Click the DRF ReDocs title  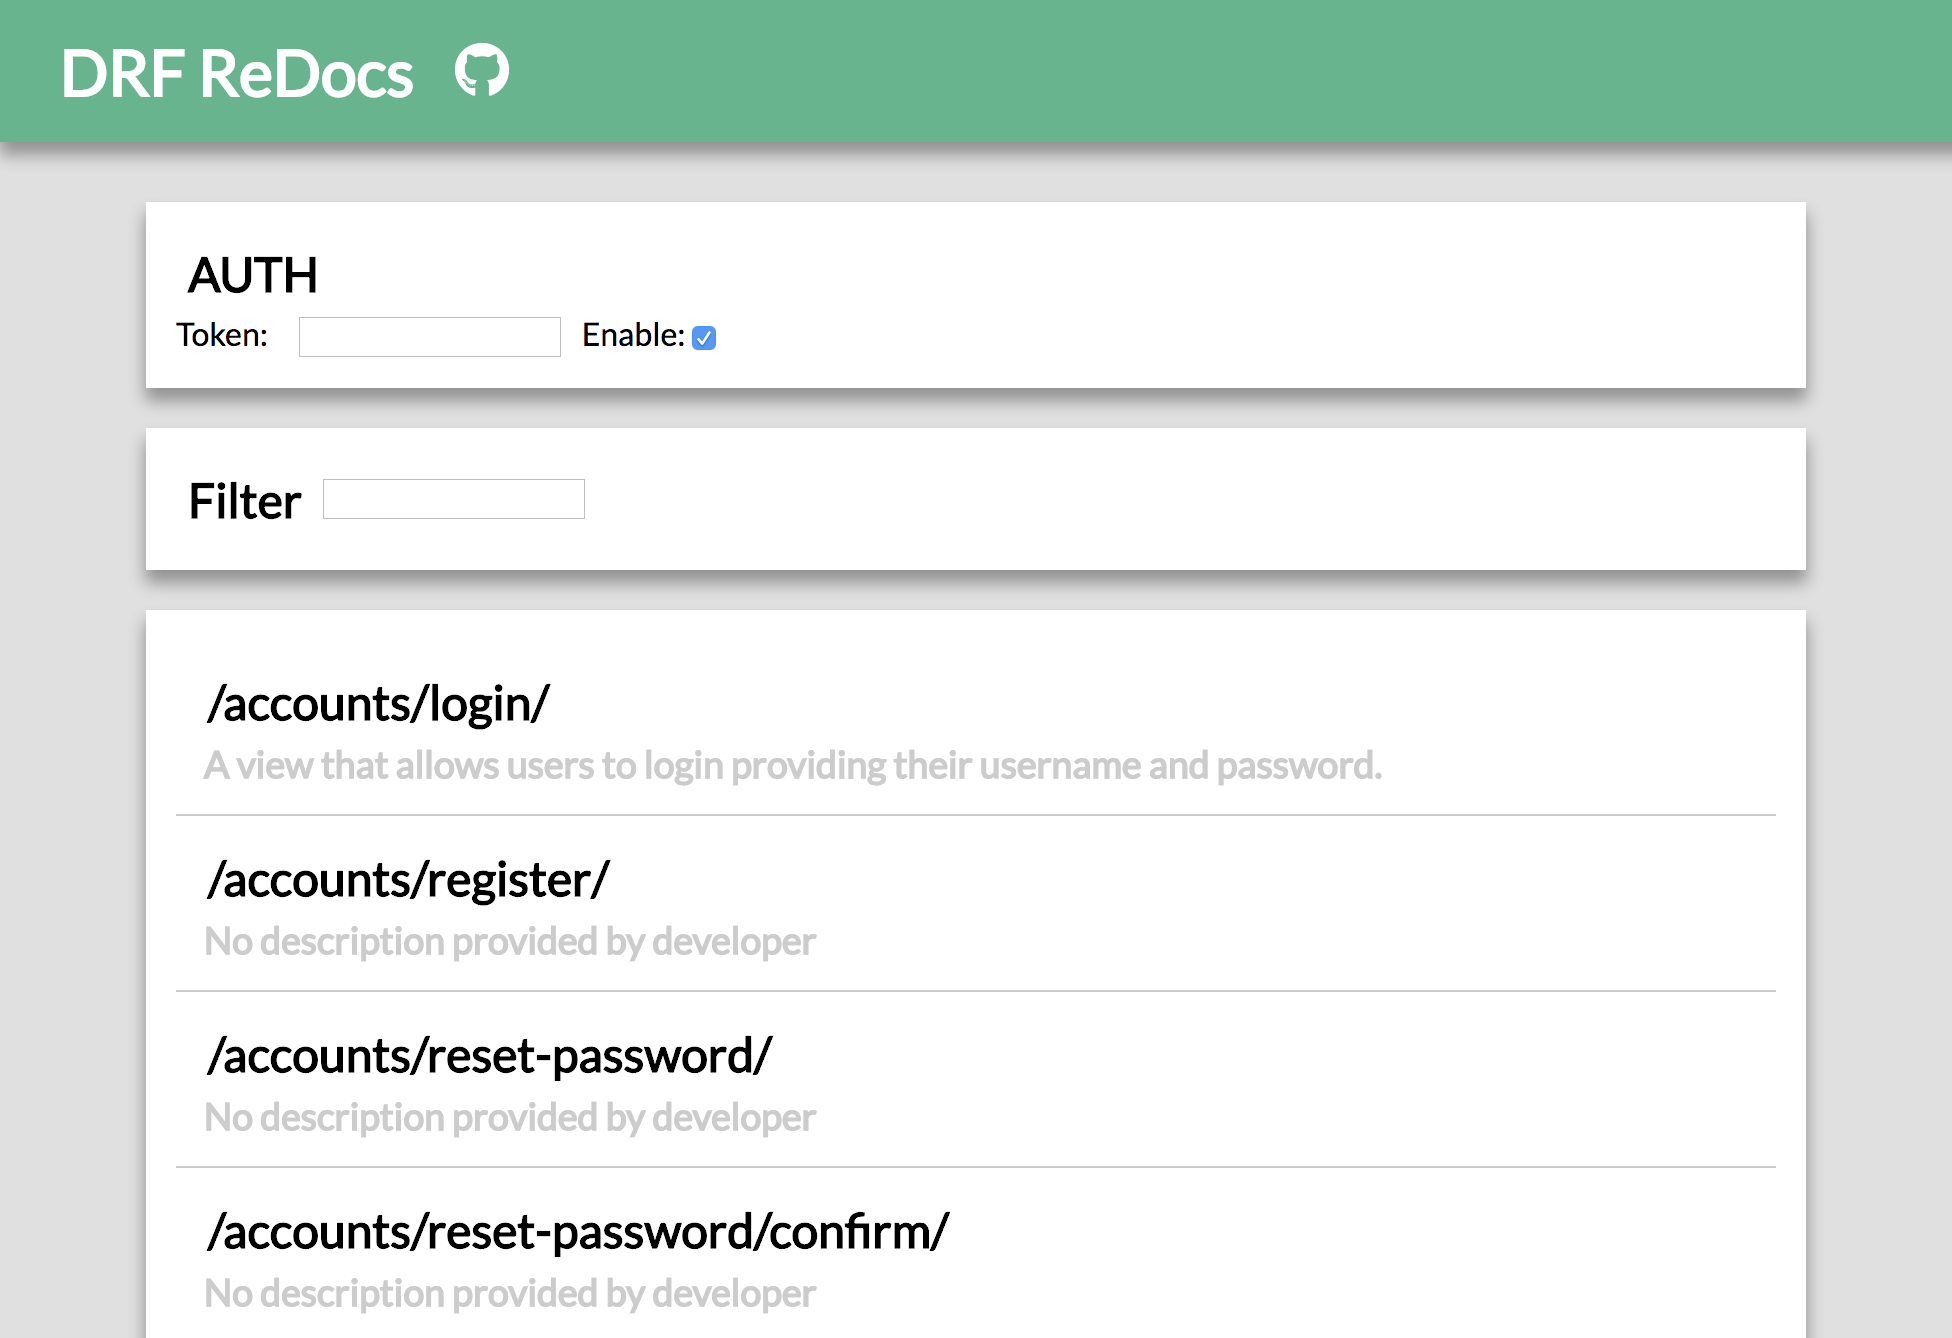[x=236, y=74]
